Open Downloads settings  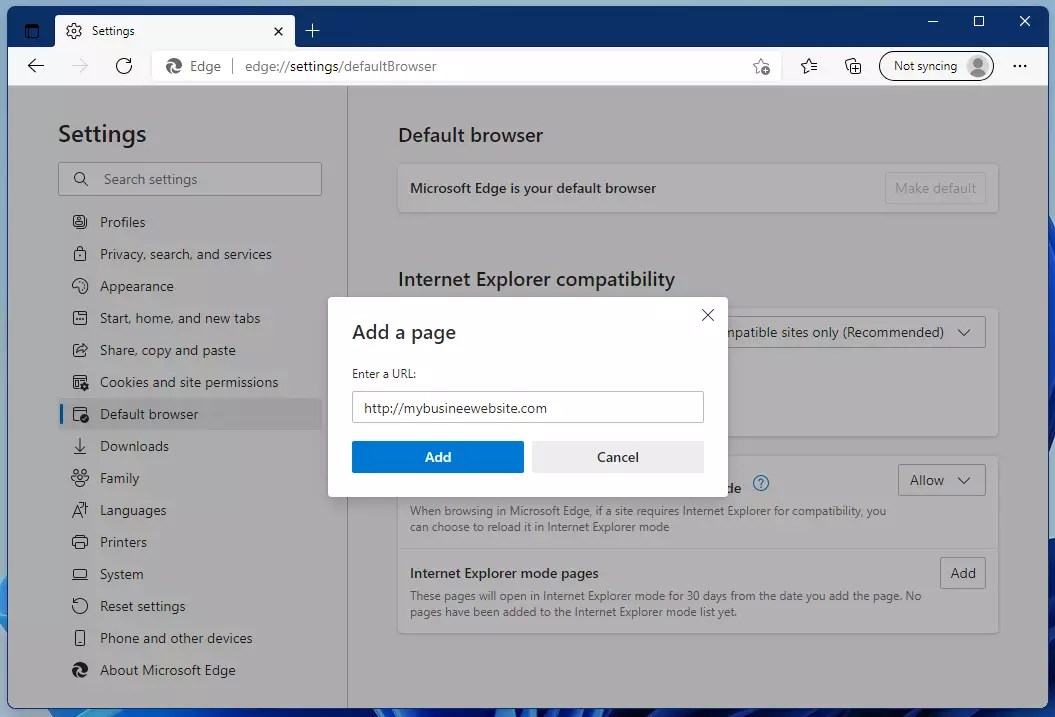coord(190,446)
